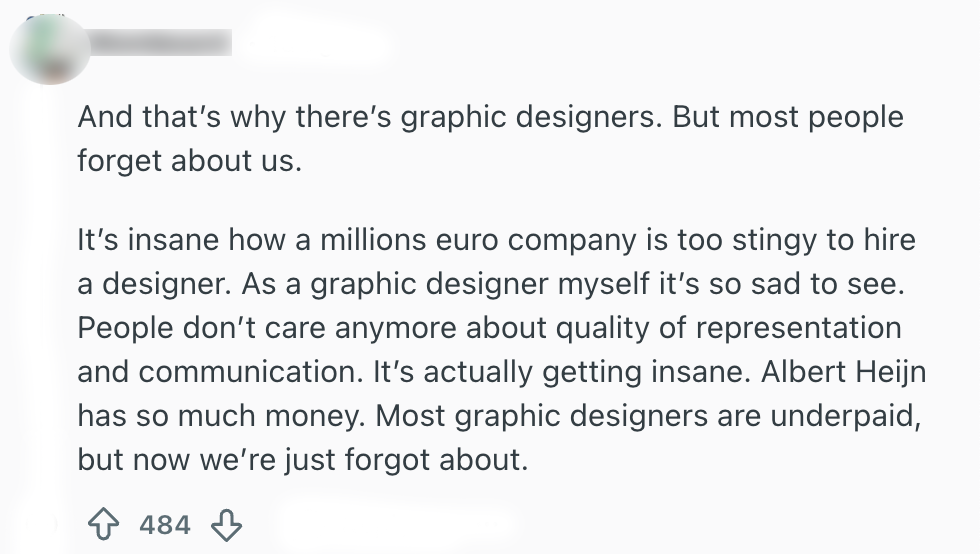Click the words "Albert Heijn"
This screenshot has width=980, height=554.
[x=843, y=371]
